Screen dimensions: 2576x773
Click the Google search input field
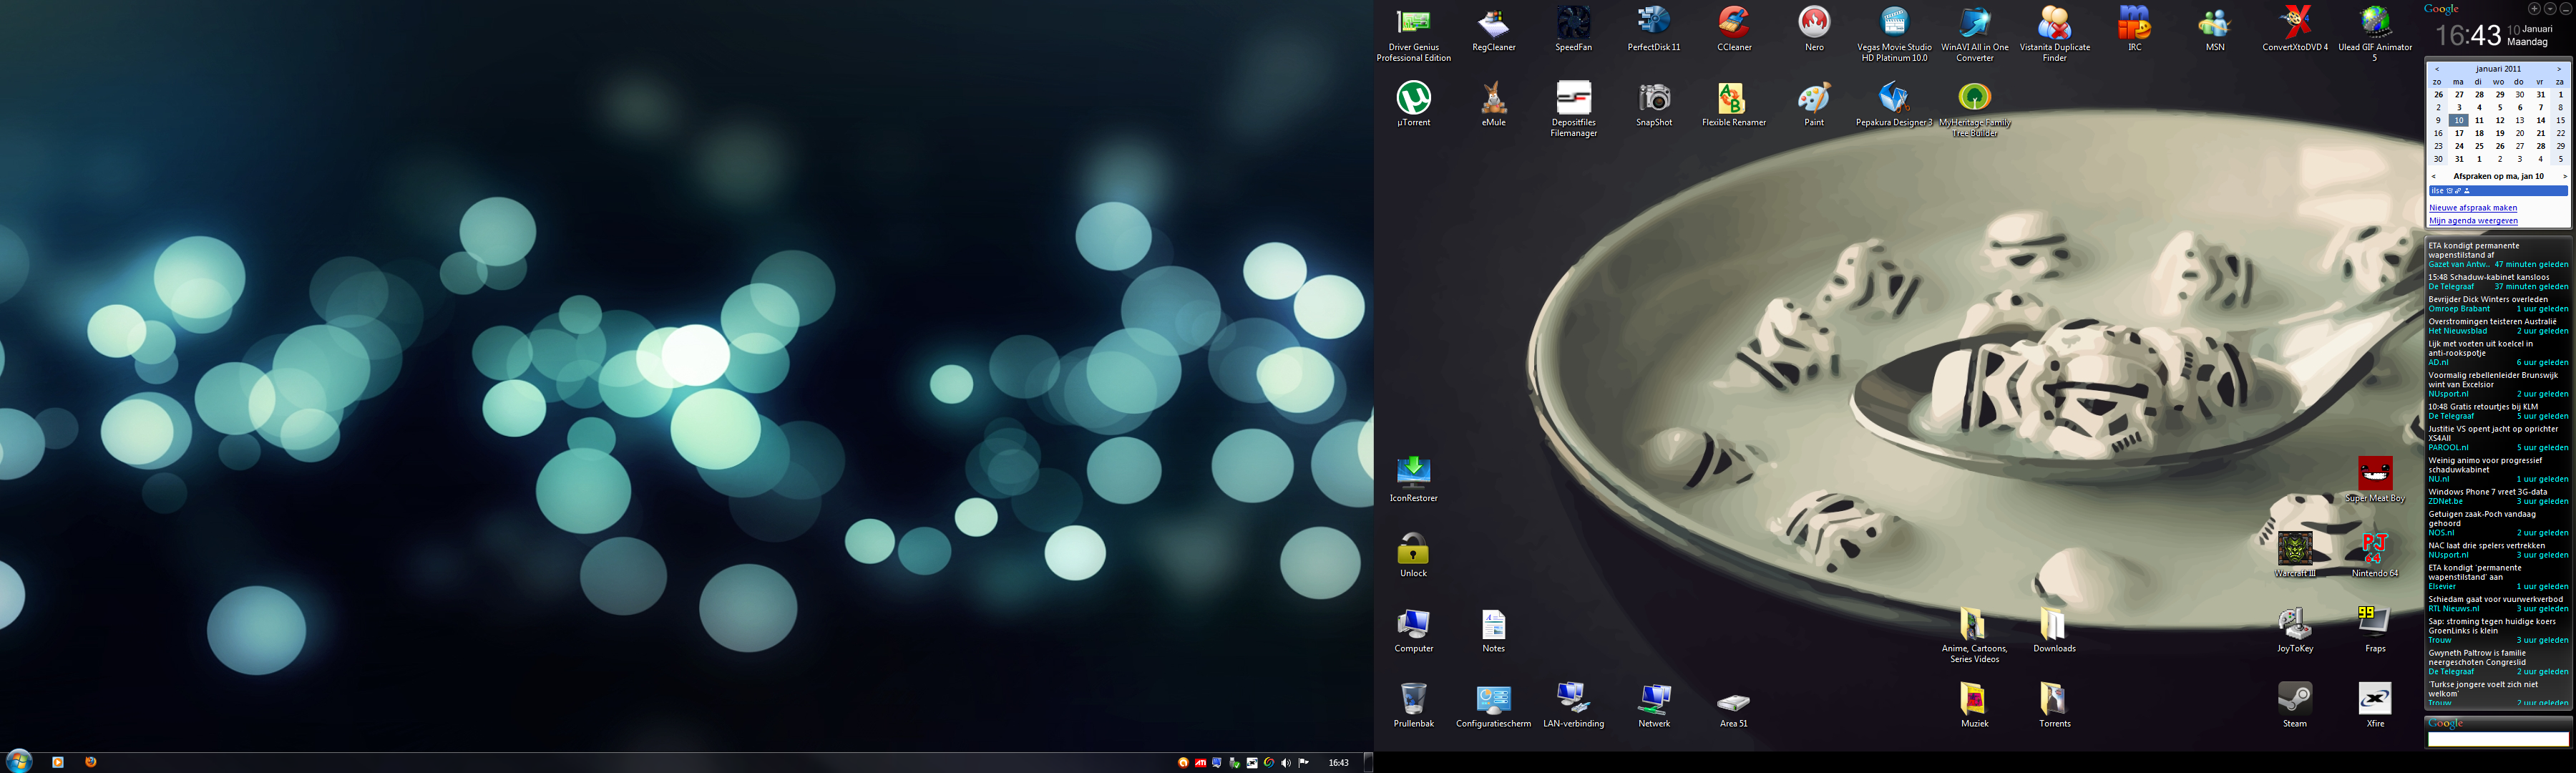pyautogui.click(x=2497, y=739)
